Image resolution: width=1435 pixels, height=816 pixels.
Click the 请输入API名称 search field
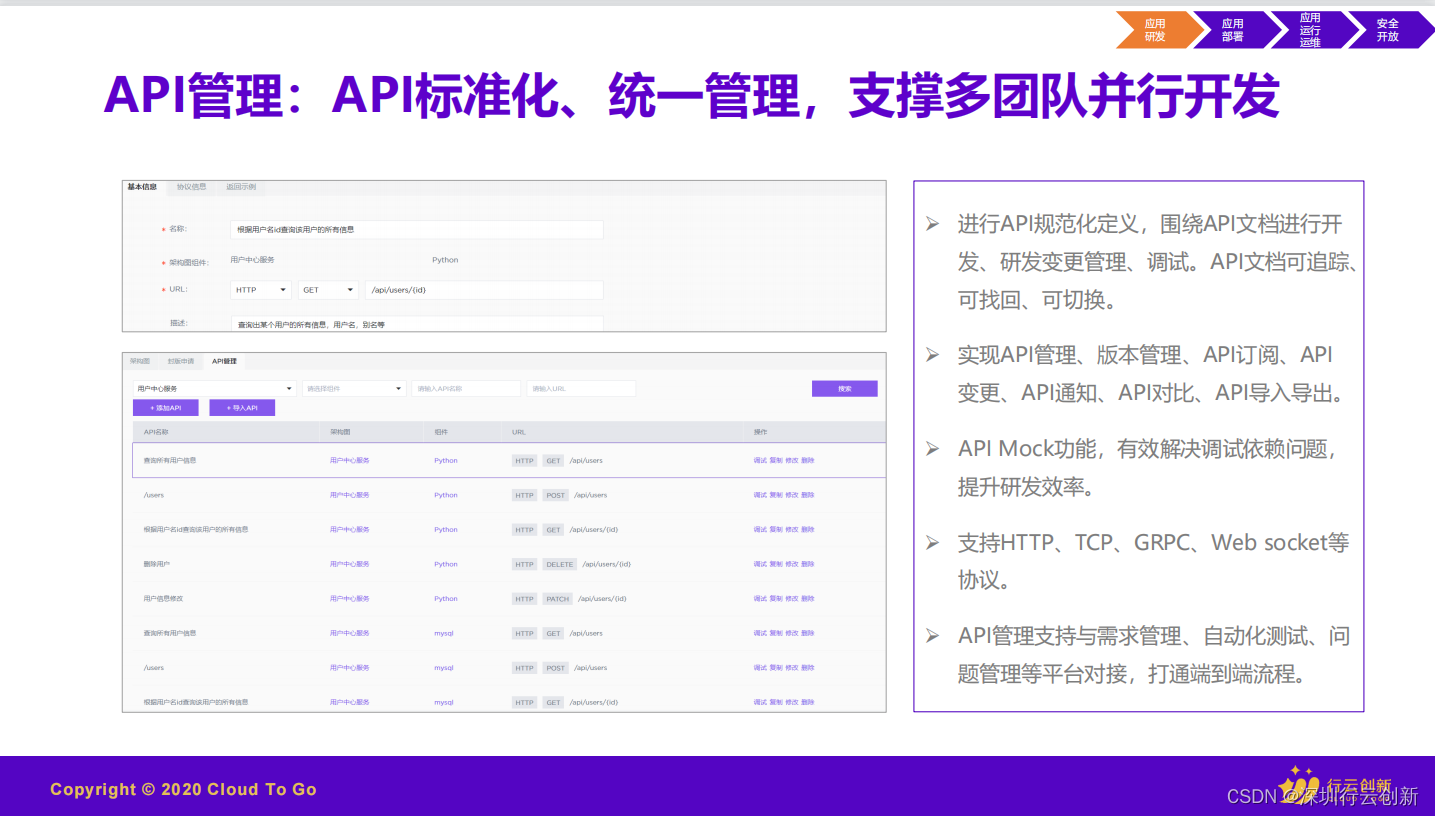point(466,389)
